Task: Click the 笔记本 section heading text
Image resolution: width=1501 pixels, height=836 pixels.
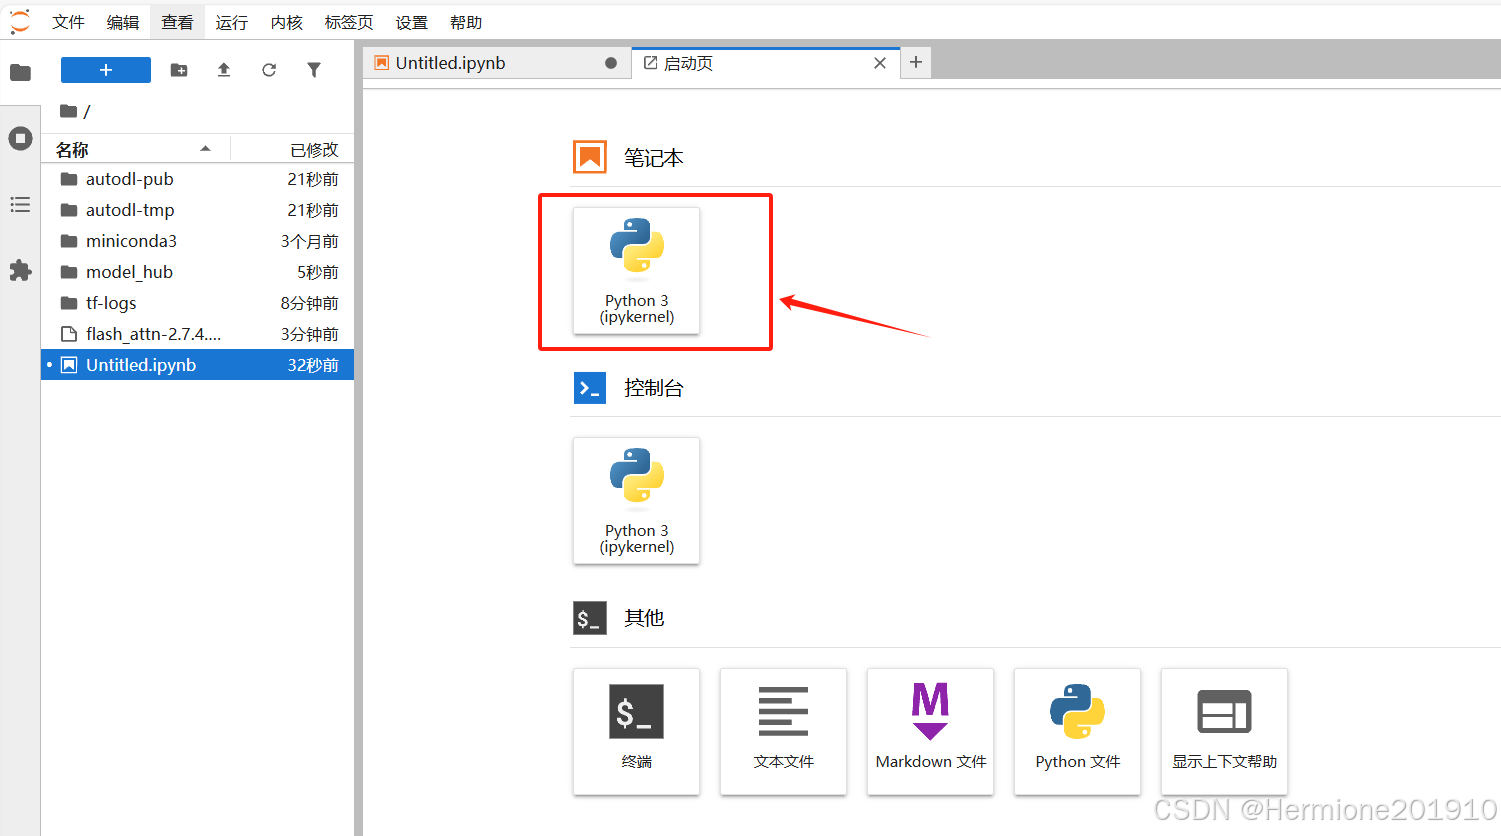Action: pos(654,158)
